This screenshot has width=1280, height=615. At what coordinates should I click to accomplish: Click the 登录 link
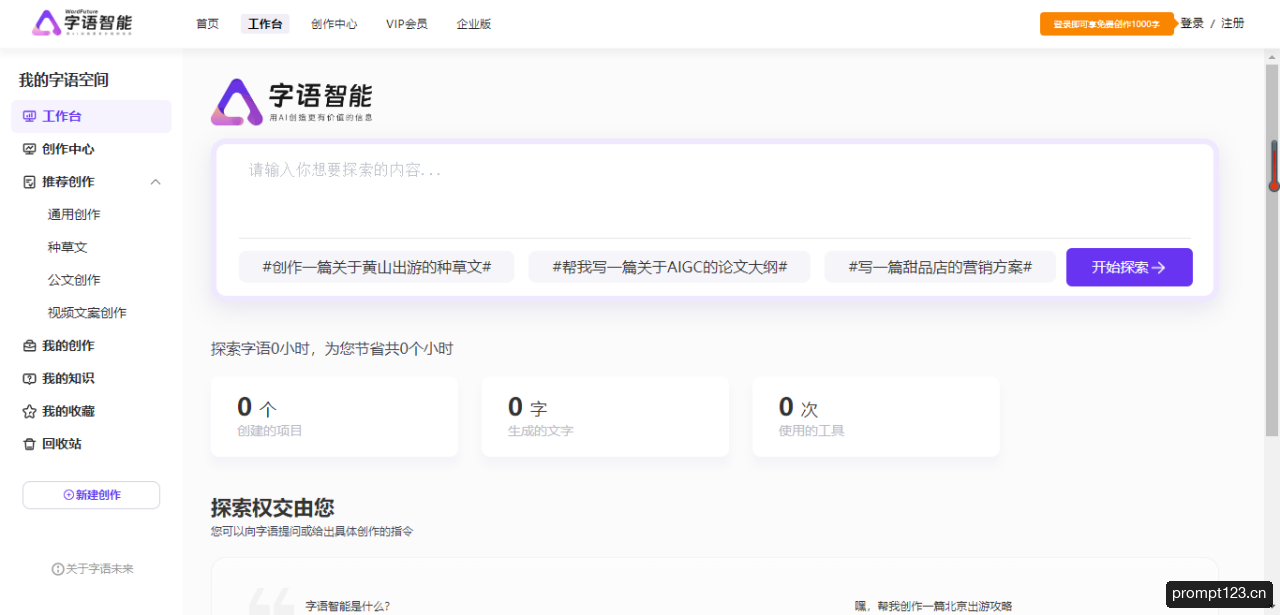point(1192,23)
